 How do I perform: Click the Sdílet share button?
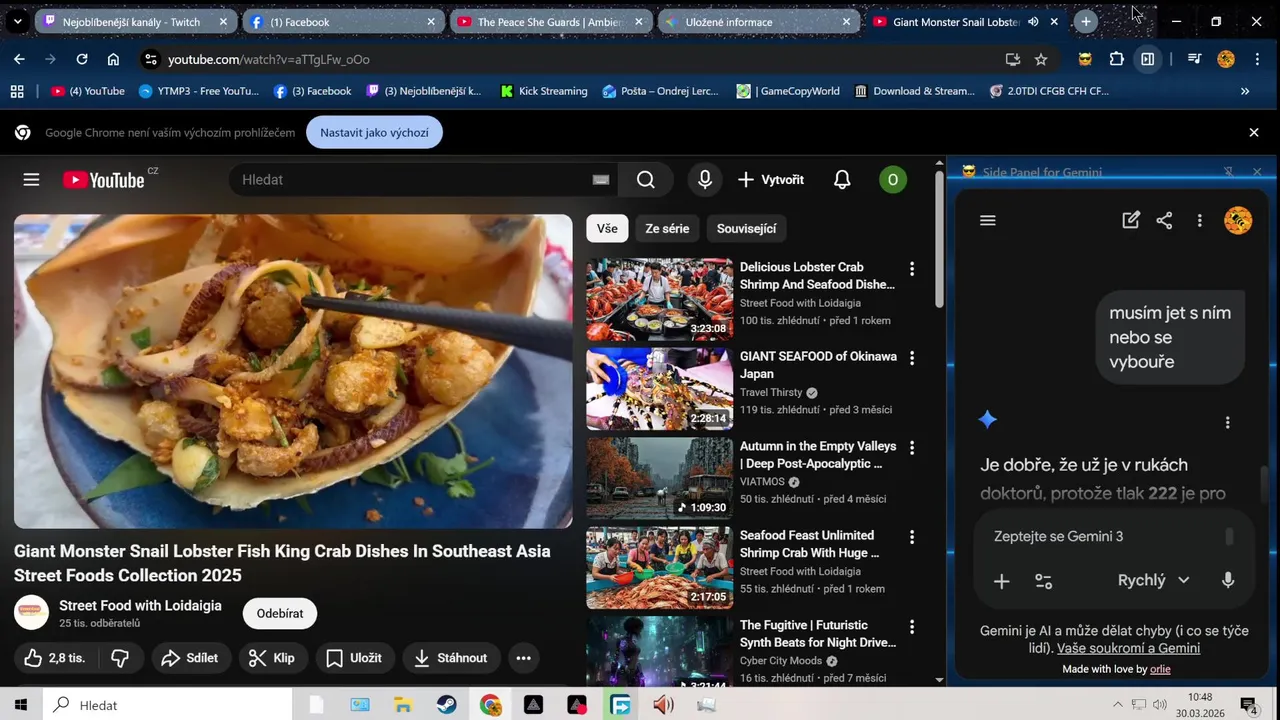click(190, 658)
